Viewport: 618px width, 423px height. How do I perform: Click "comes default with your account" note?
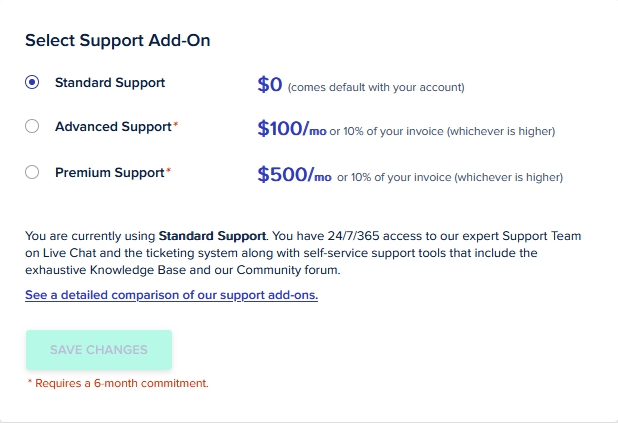click(376, 87)
